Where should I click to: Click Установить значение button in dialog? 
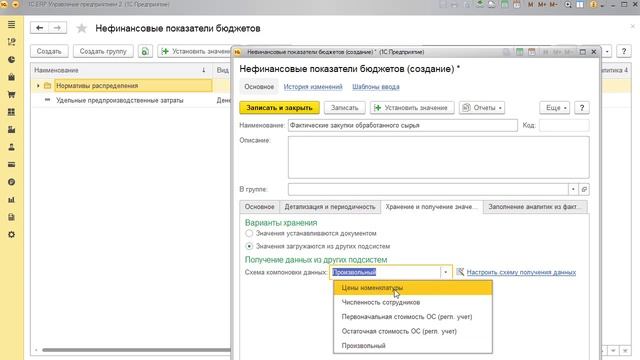411,108
